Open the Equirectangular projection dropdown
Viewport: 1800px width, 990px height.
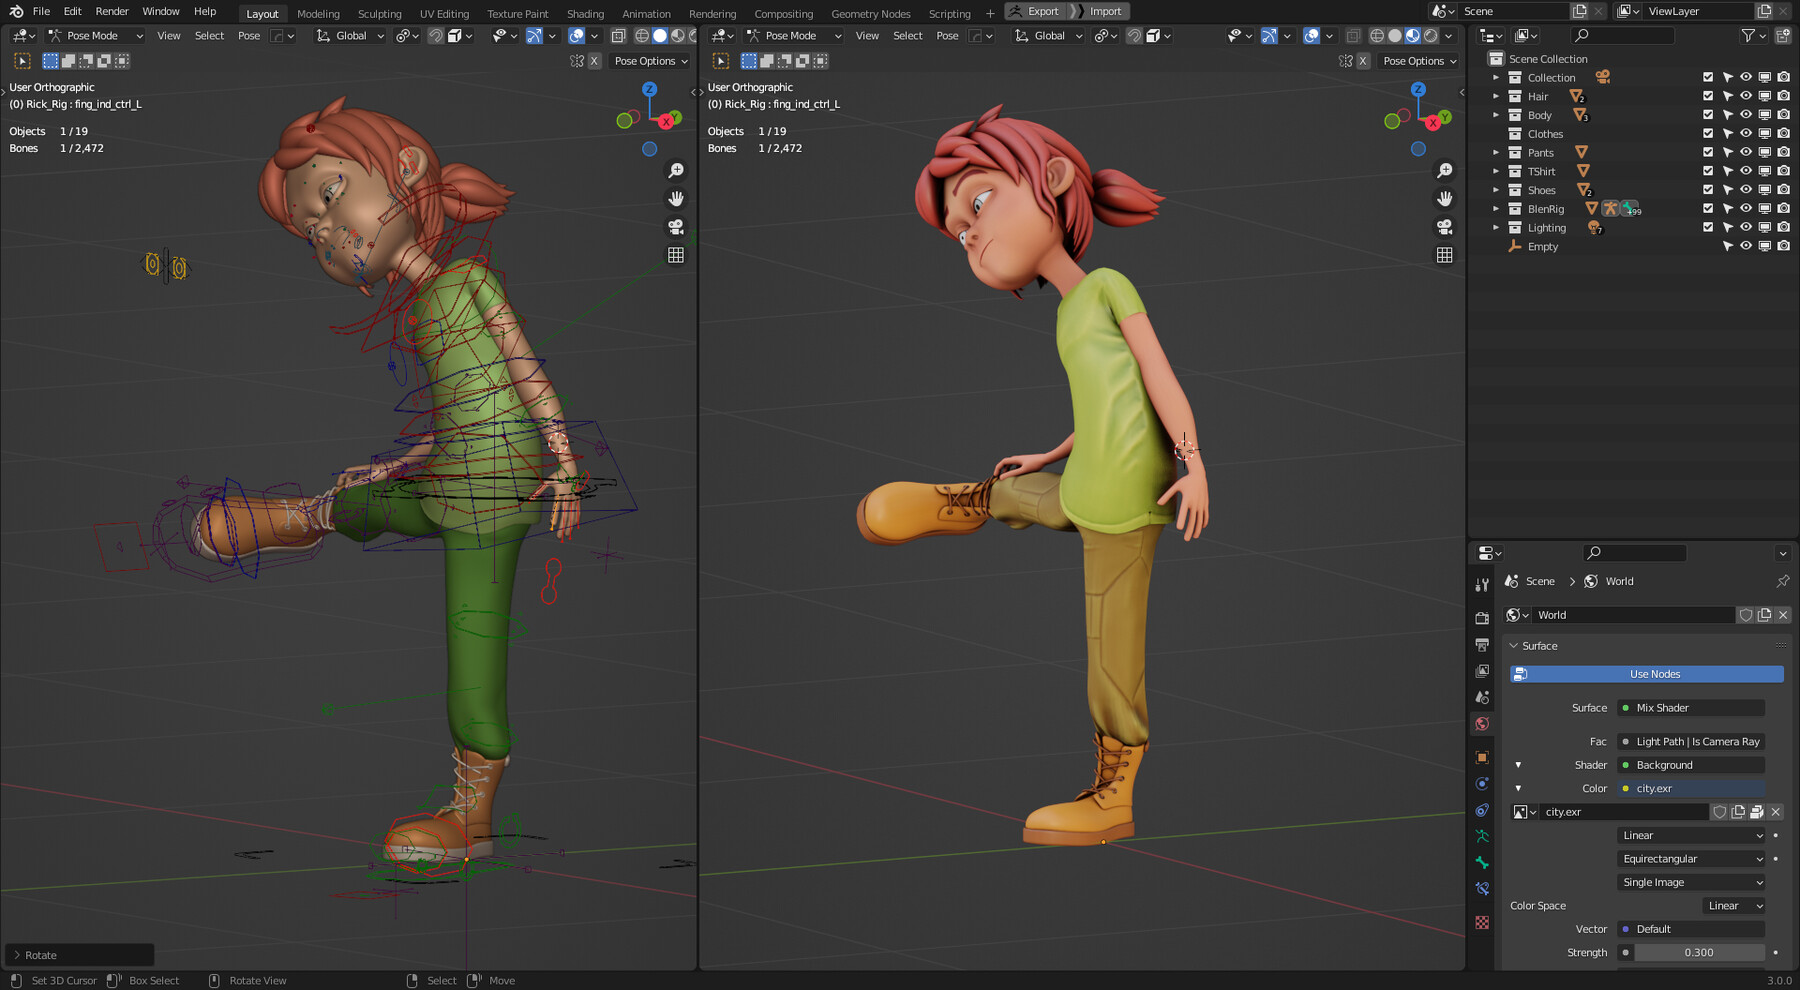coord(1692,859)
